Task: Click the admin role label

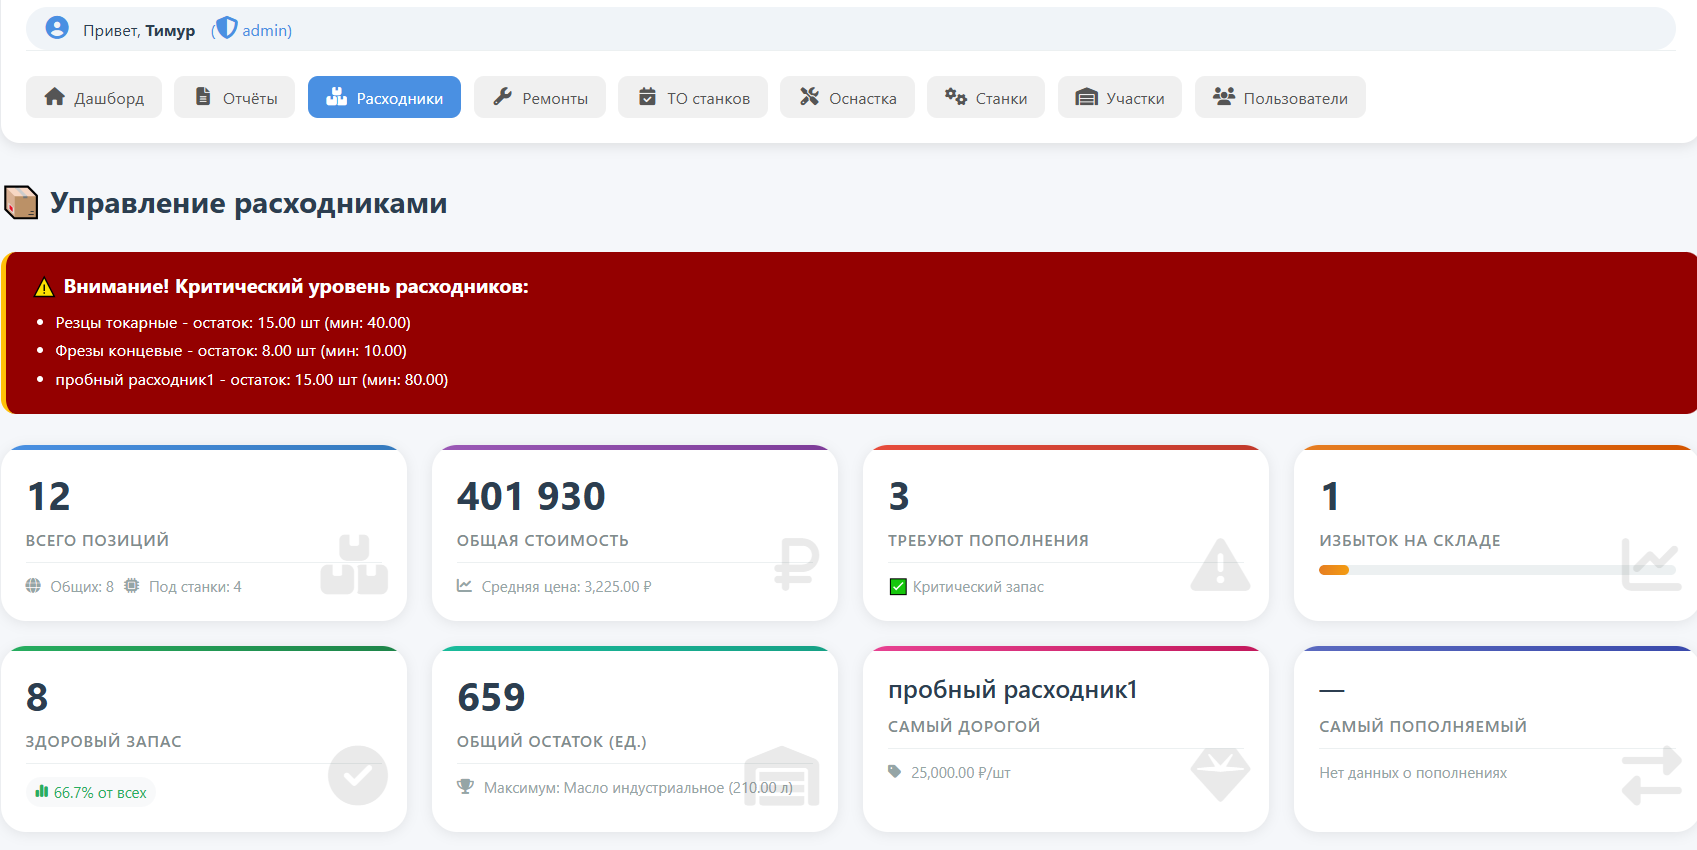Action: tap(267, 30)
